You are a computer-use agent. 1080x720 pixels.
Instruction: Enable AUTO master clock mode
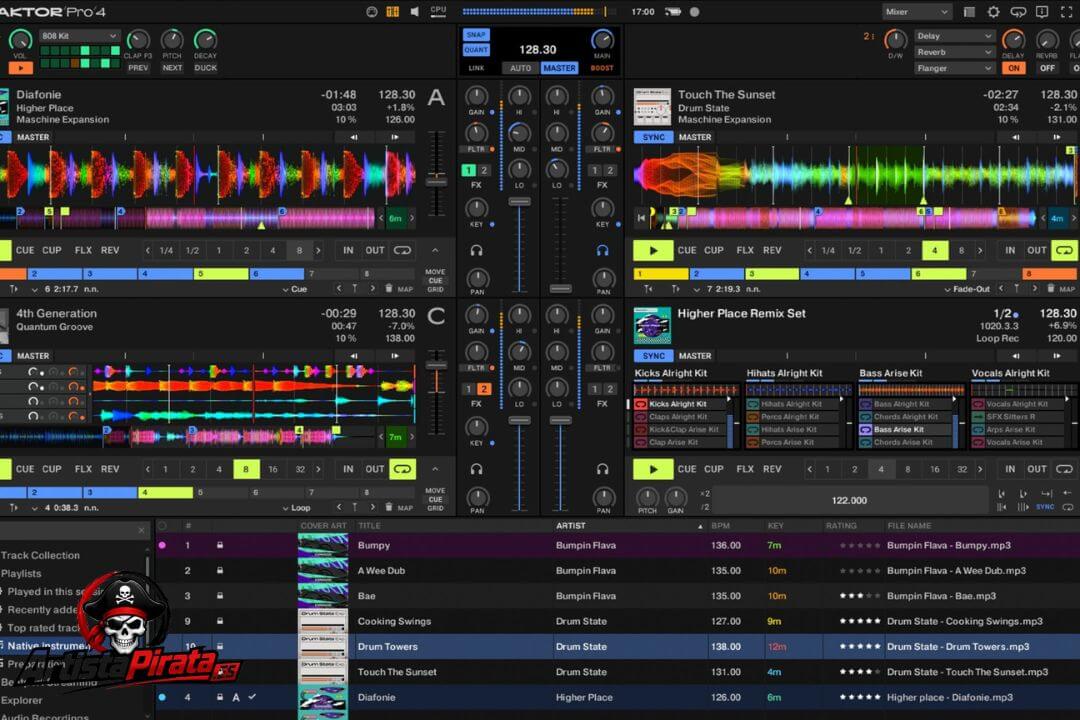click(521, 68)
